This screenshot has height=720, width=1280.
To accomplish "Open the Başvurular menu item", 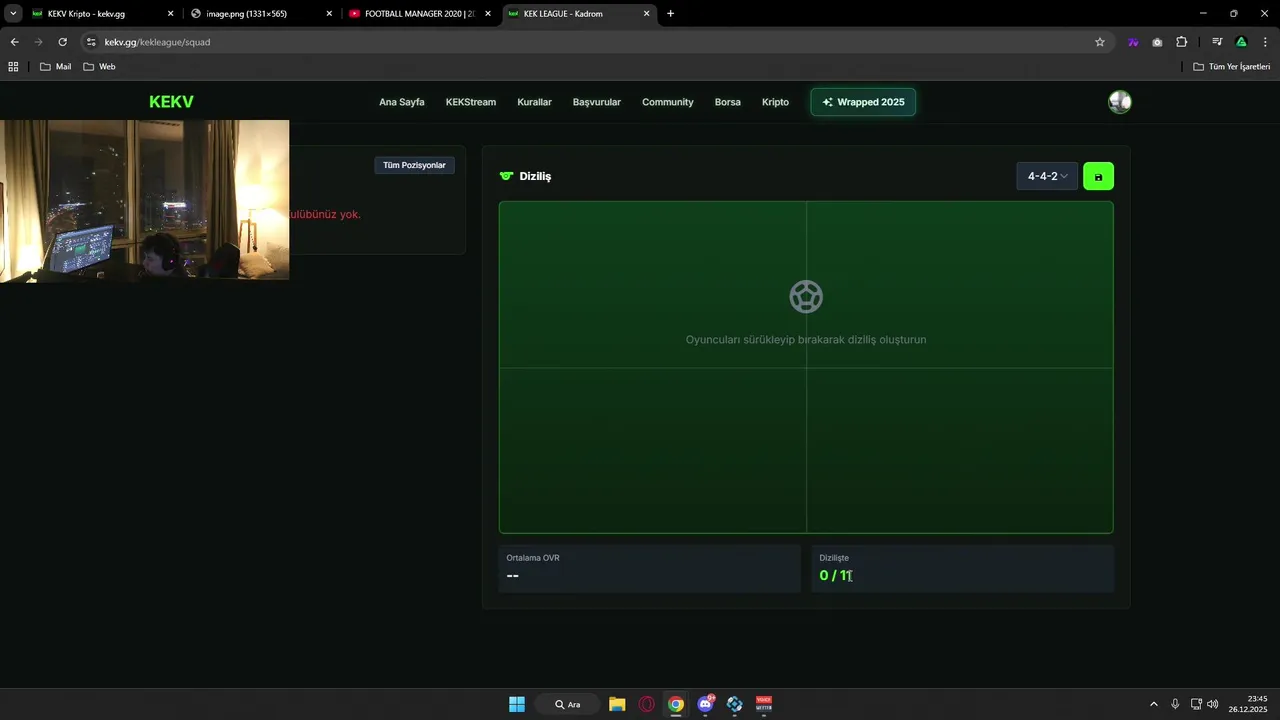I will [597, 102].
